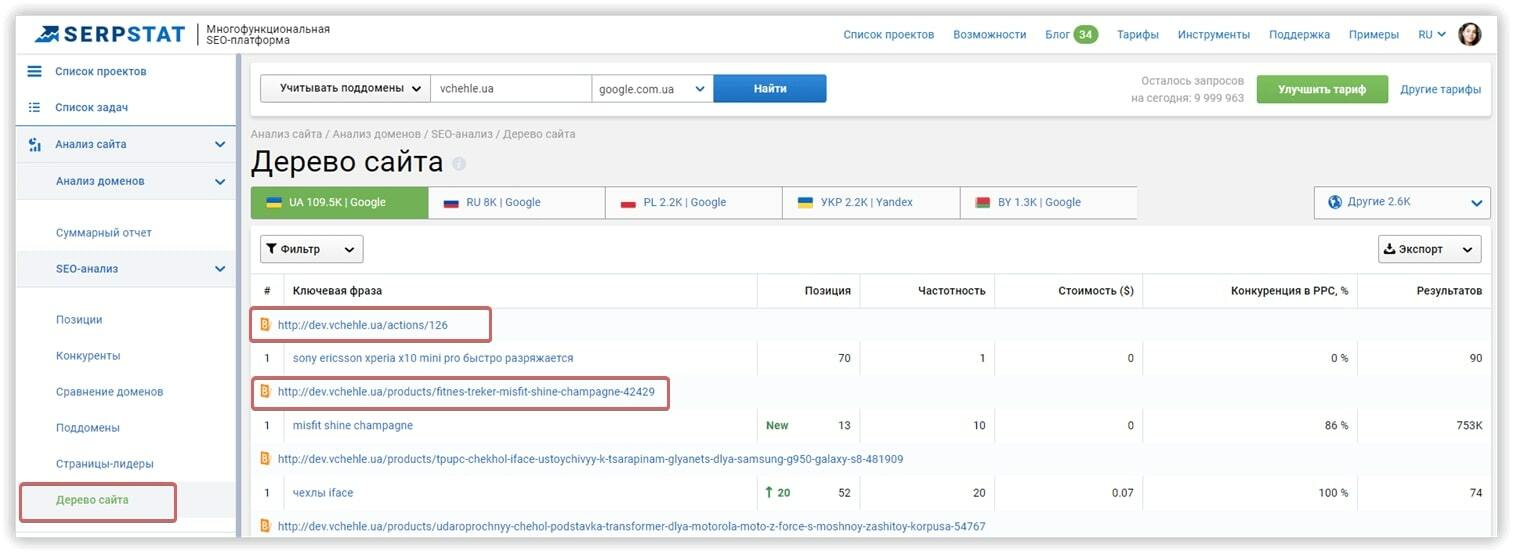1513x553 pixels.
Task: Open Примеры in the top navigation
Action: [1374, 34]
